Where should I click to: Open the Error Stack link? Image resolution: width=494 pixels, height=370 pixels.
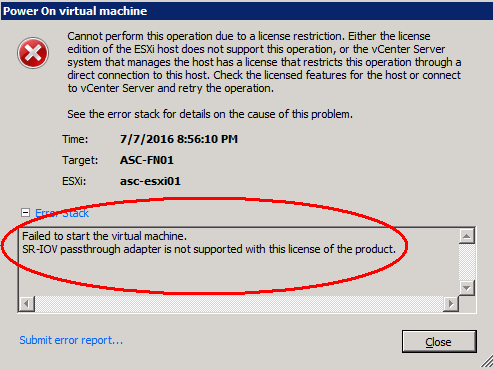coord(62,213)
